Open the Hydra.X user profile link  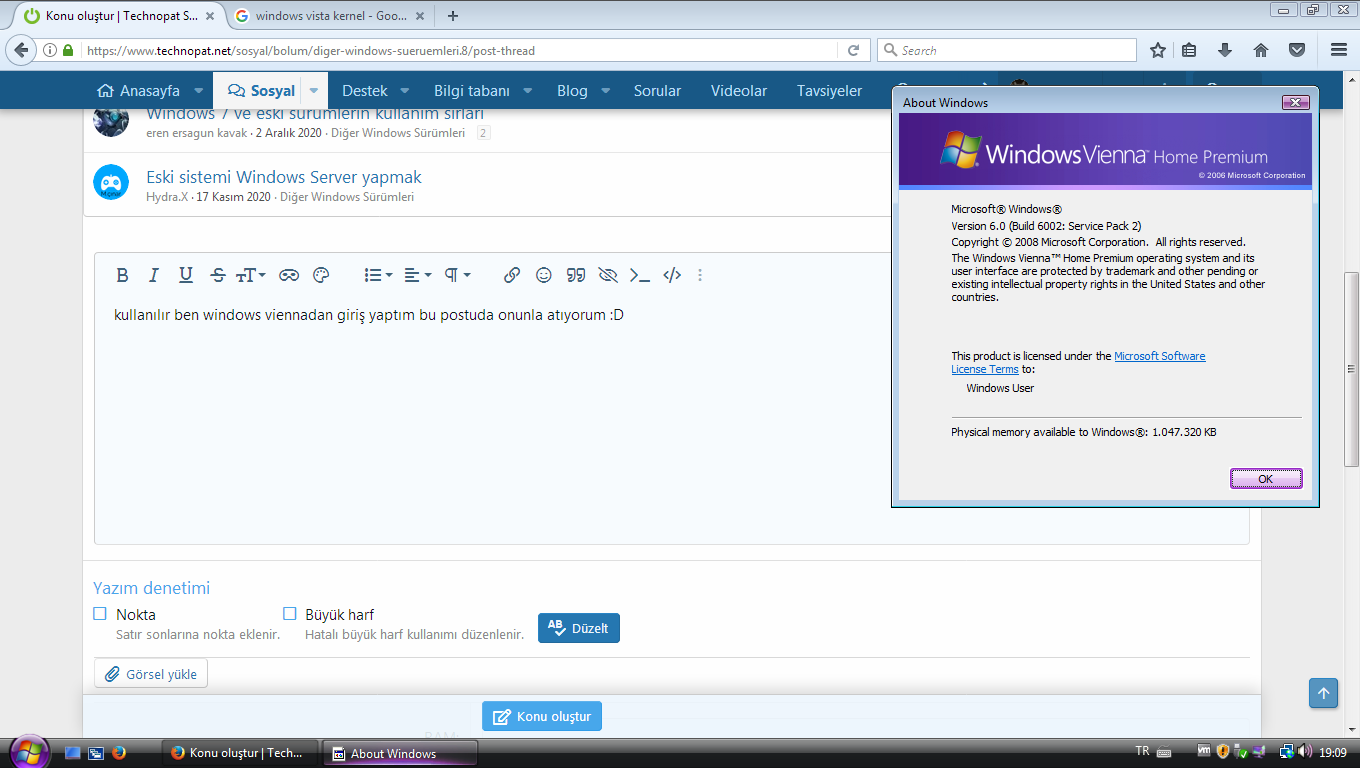pyautogui.click(x=167, y=197)
